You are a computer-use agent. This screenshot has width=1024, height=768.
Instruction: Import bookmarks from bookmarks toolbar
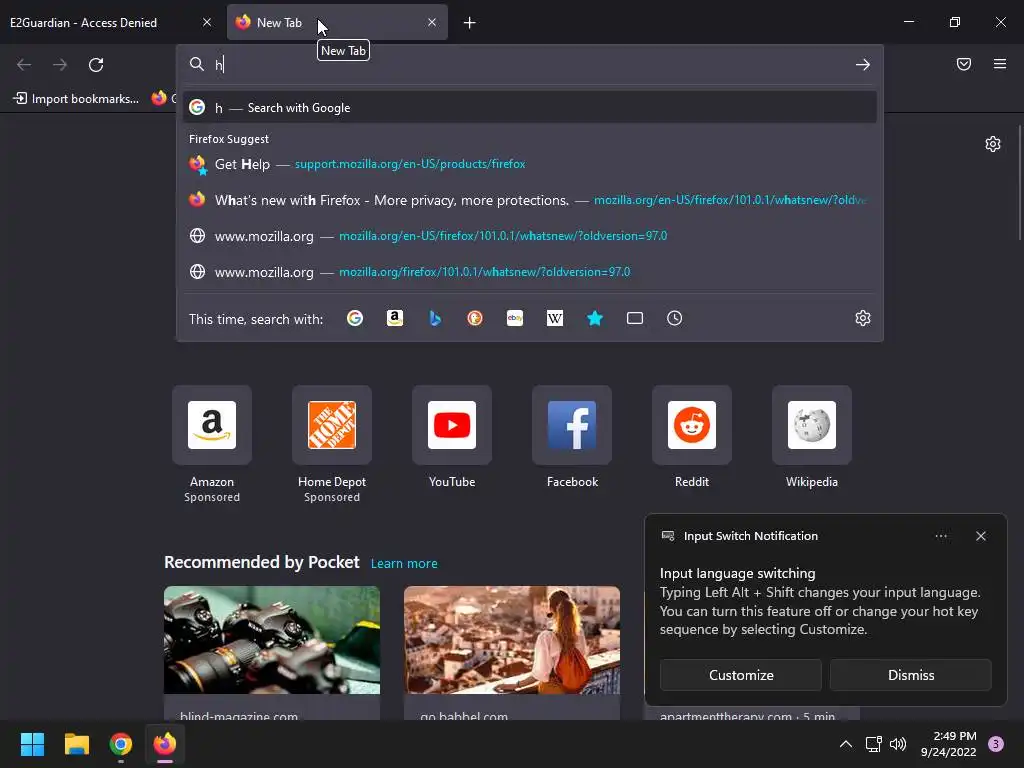[x=76, y=99]
